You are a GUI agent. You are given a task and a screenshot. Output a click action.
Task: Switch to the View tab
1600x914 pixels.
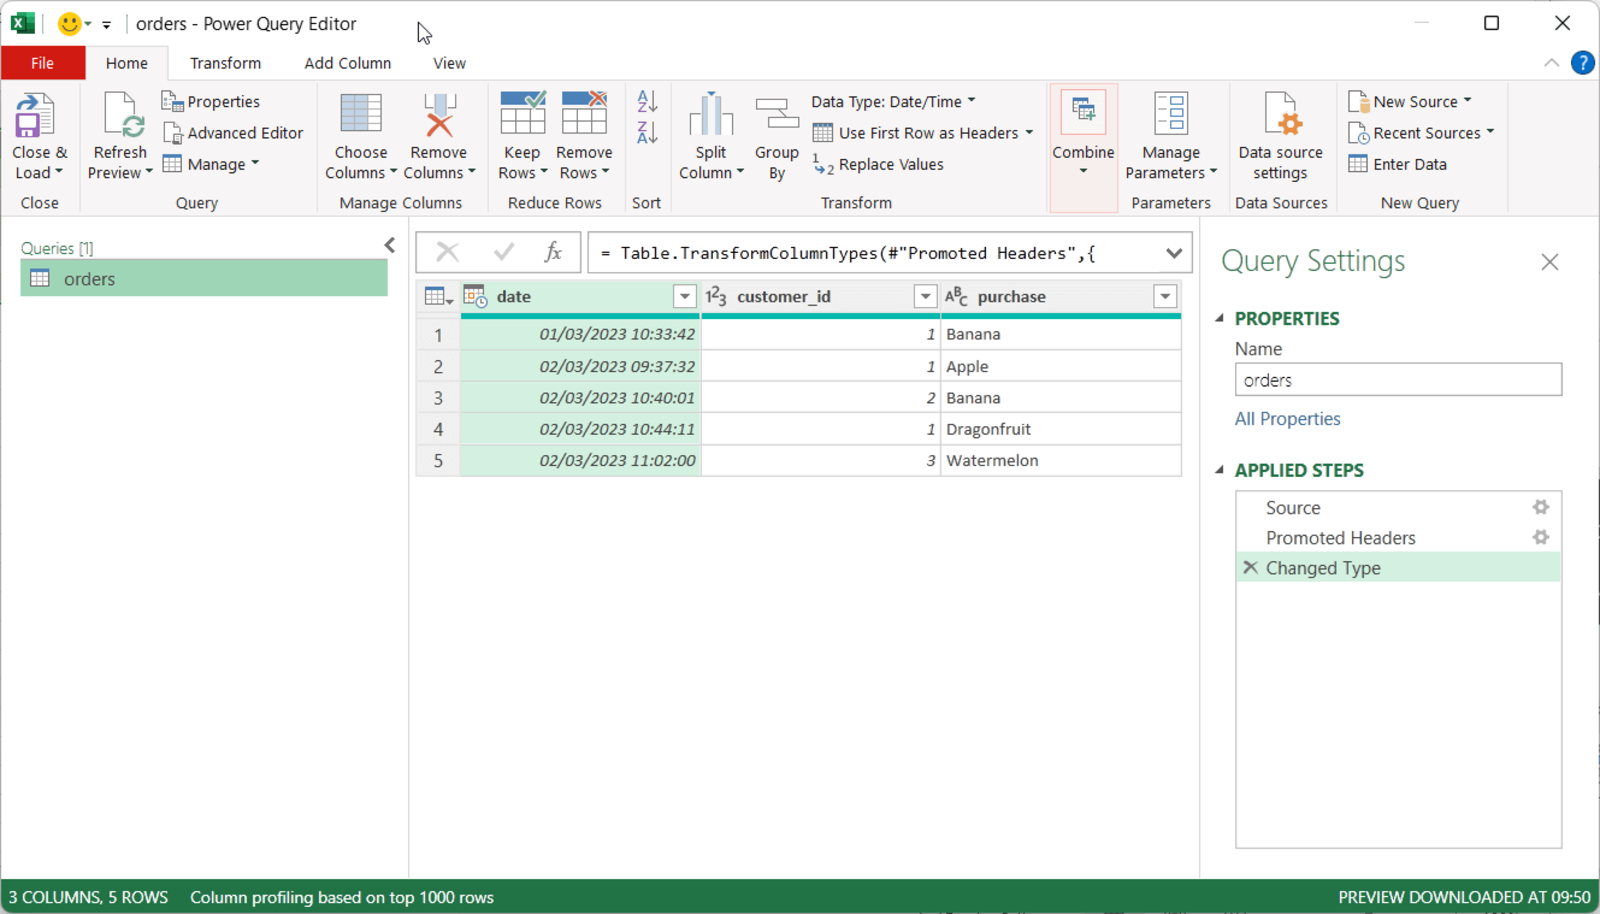449,63
